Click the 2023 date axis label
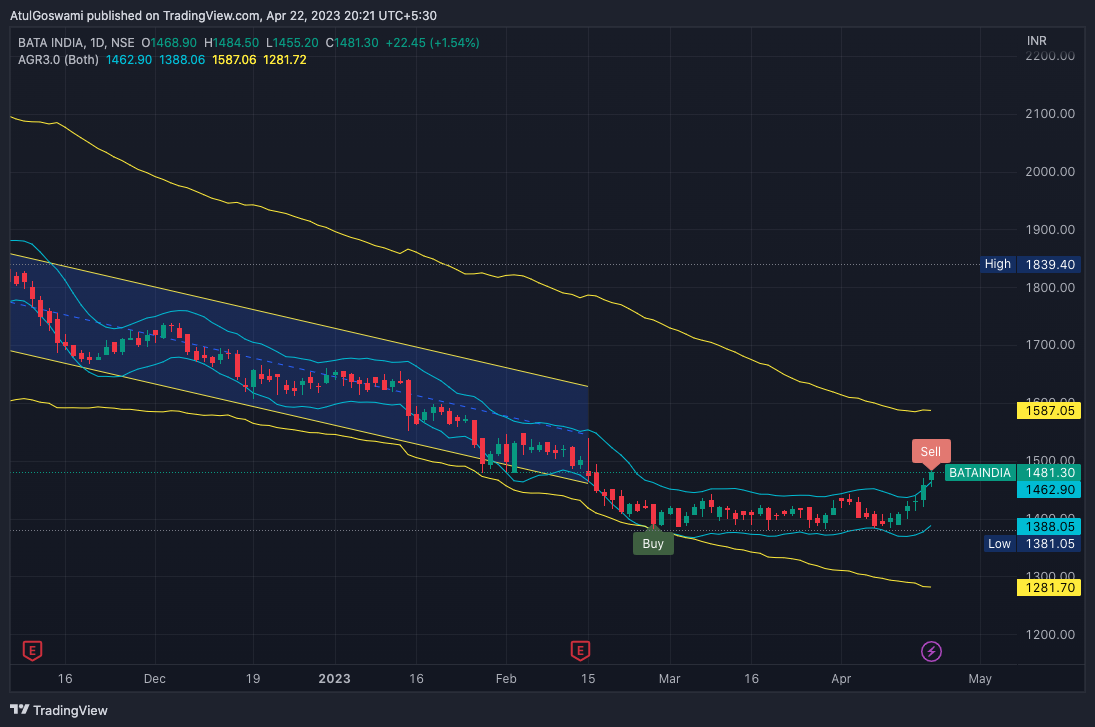The height and width of the screenshot is (727, 1095). [335, 679]
